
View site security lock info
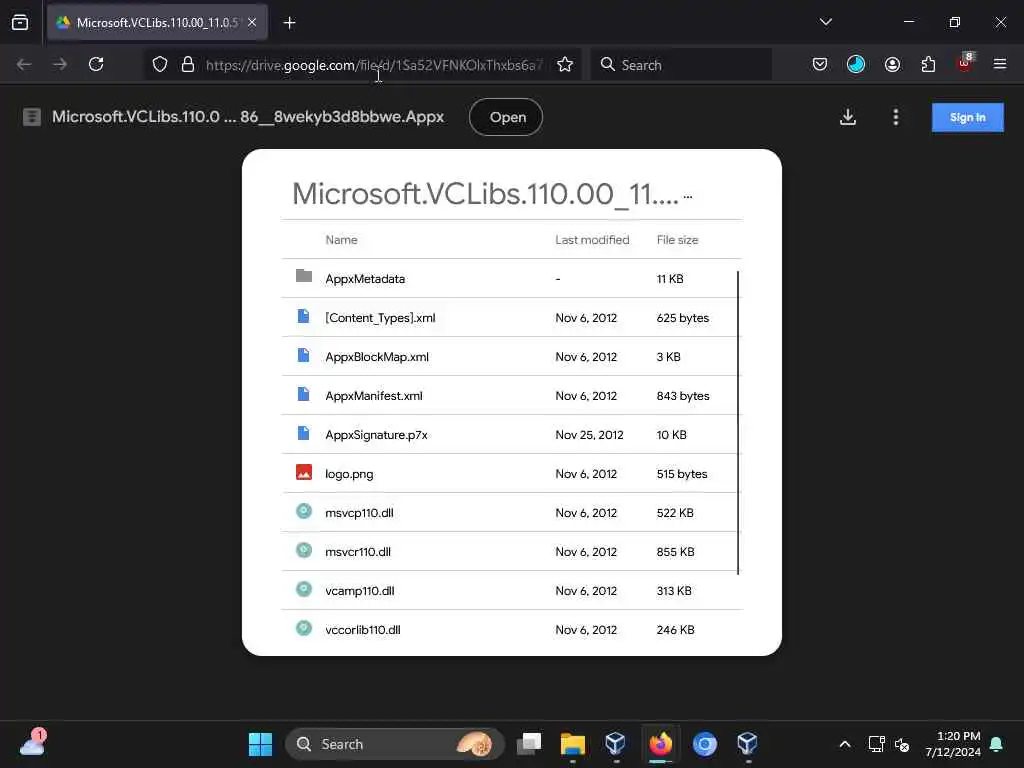(188, 65)
